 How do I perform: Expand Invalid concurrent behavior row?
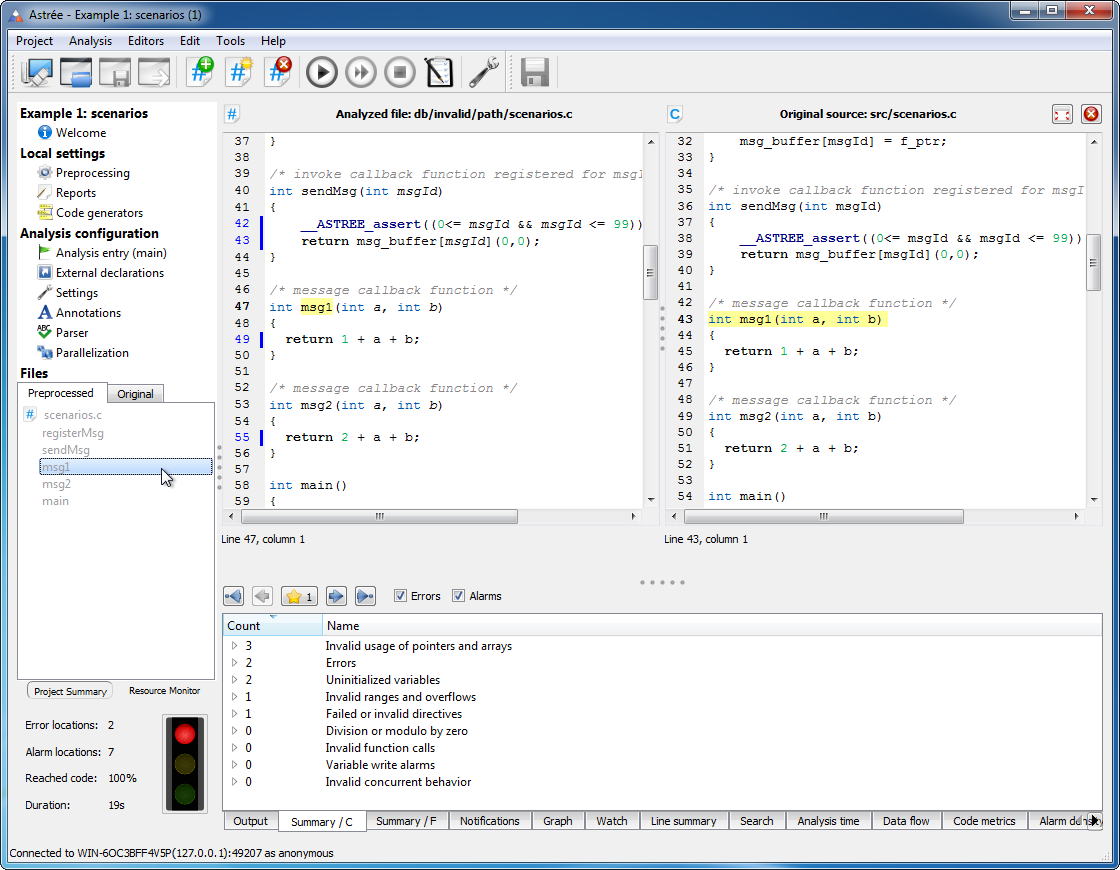[234, 782]
